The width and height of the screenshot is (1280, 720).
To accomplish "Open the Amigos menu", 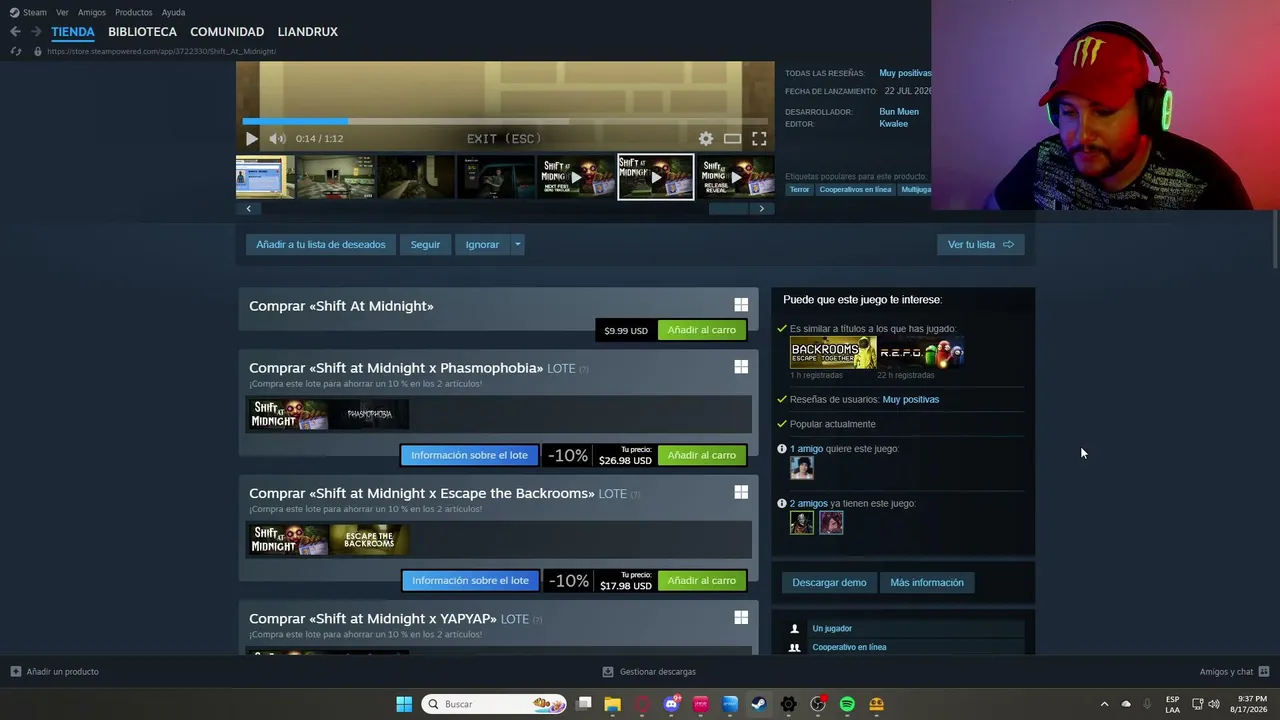I will (92, 12).
